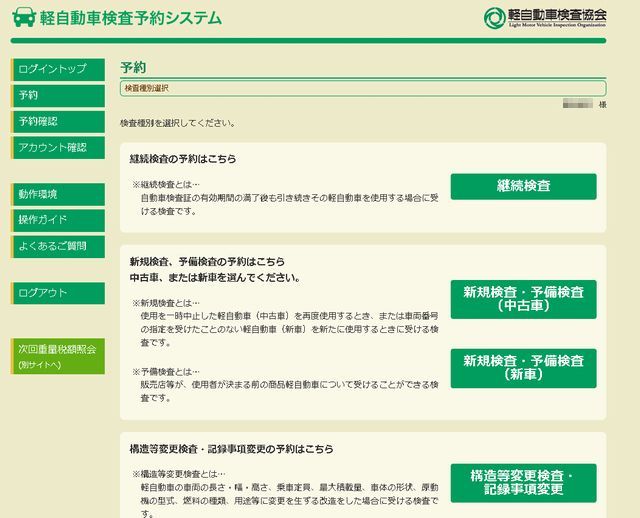Choose 新規検査・予備検査(中古車) button
This screenshot has height=518, width=640.
pos(523,299)
